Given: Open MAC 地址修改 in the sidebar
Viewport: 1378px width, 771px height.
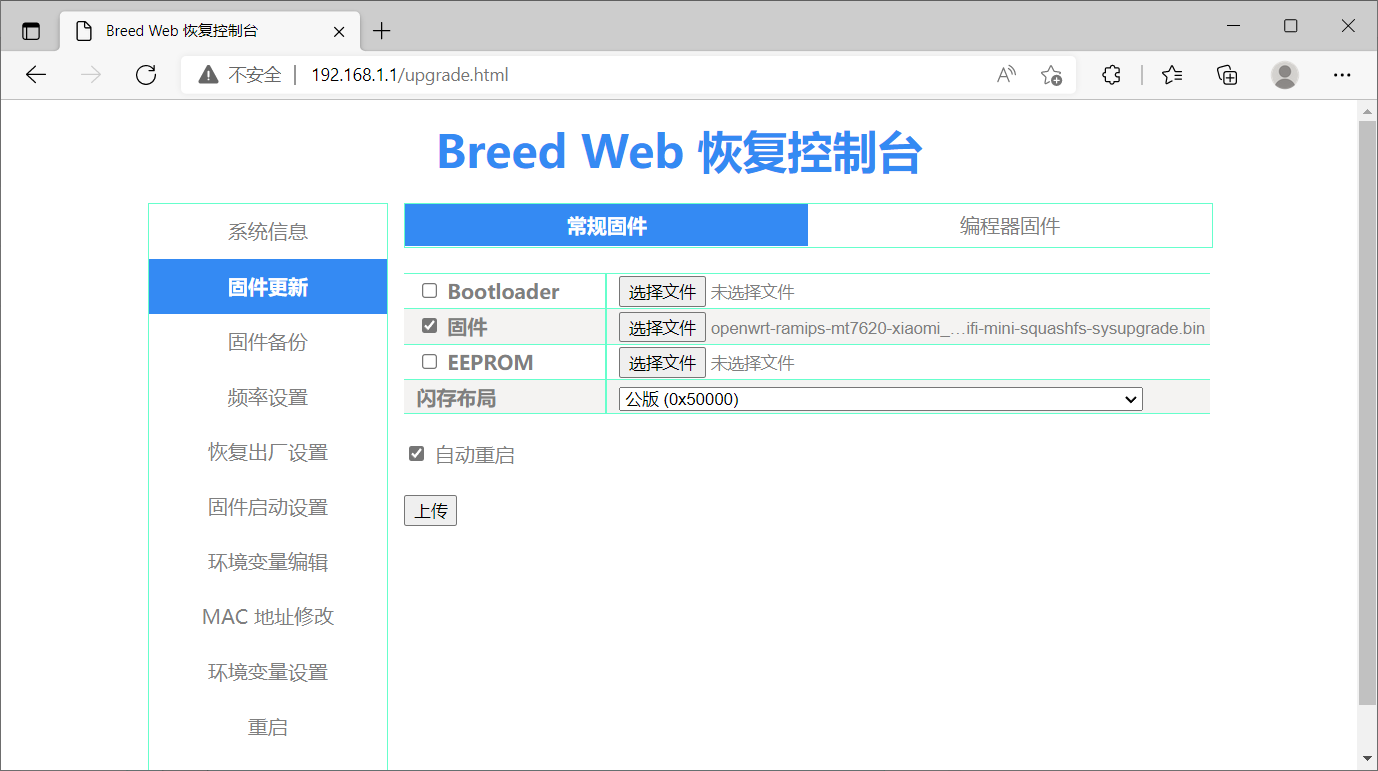Looking at the screenshot, I should point(268,617).
